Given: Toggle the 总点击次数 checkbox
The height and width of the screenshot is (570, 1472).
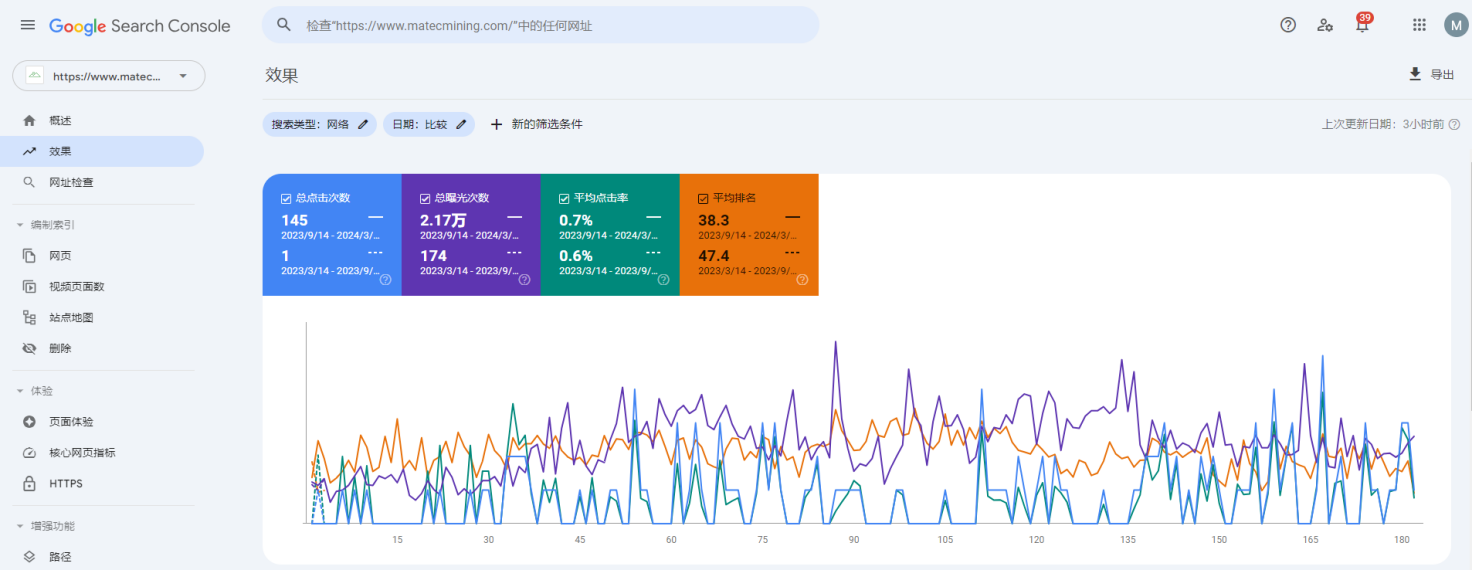Looking at the screenshot, I should coord(286,198).
